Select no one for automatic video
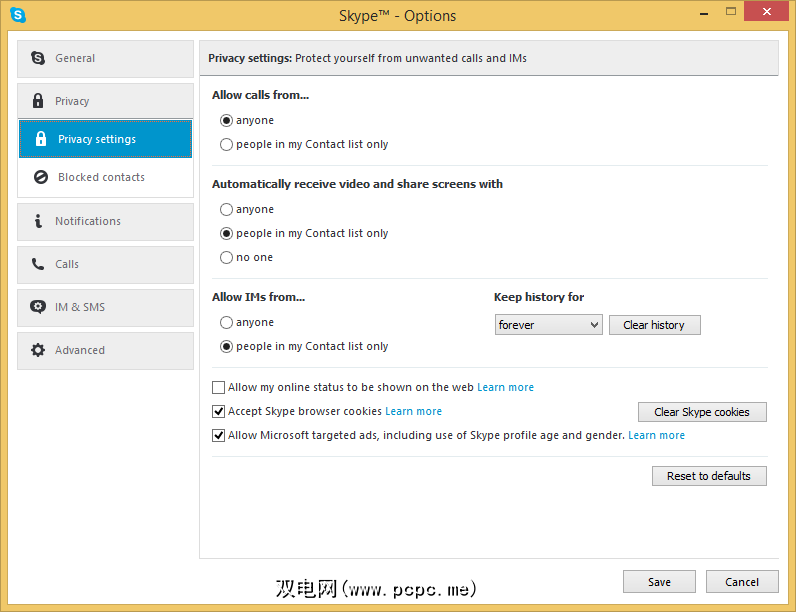Image resolution: width=796 pixels, height=612 pixels. coord(226,258)
